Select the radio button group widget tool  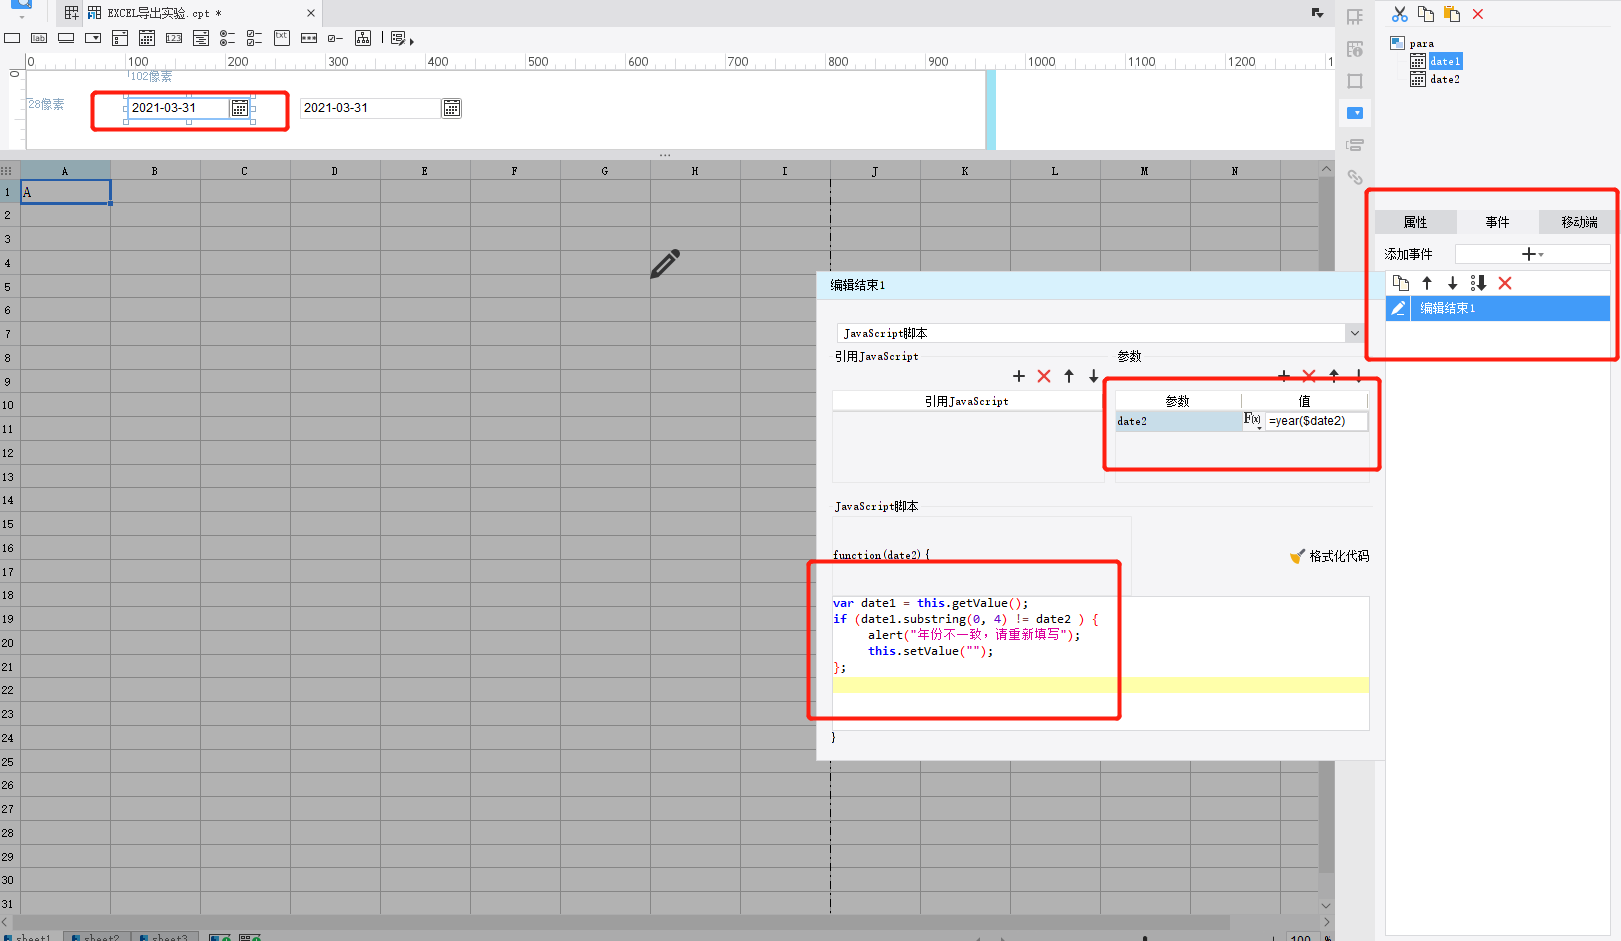(227, 38)
